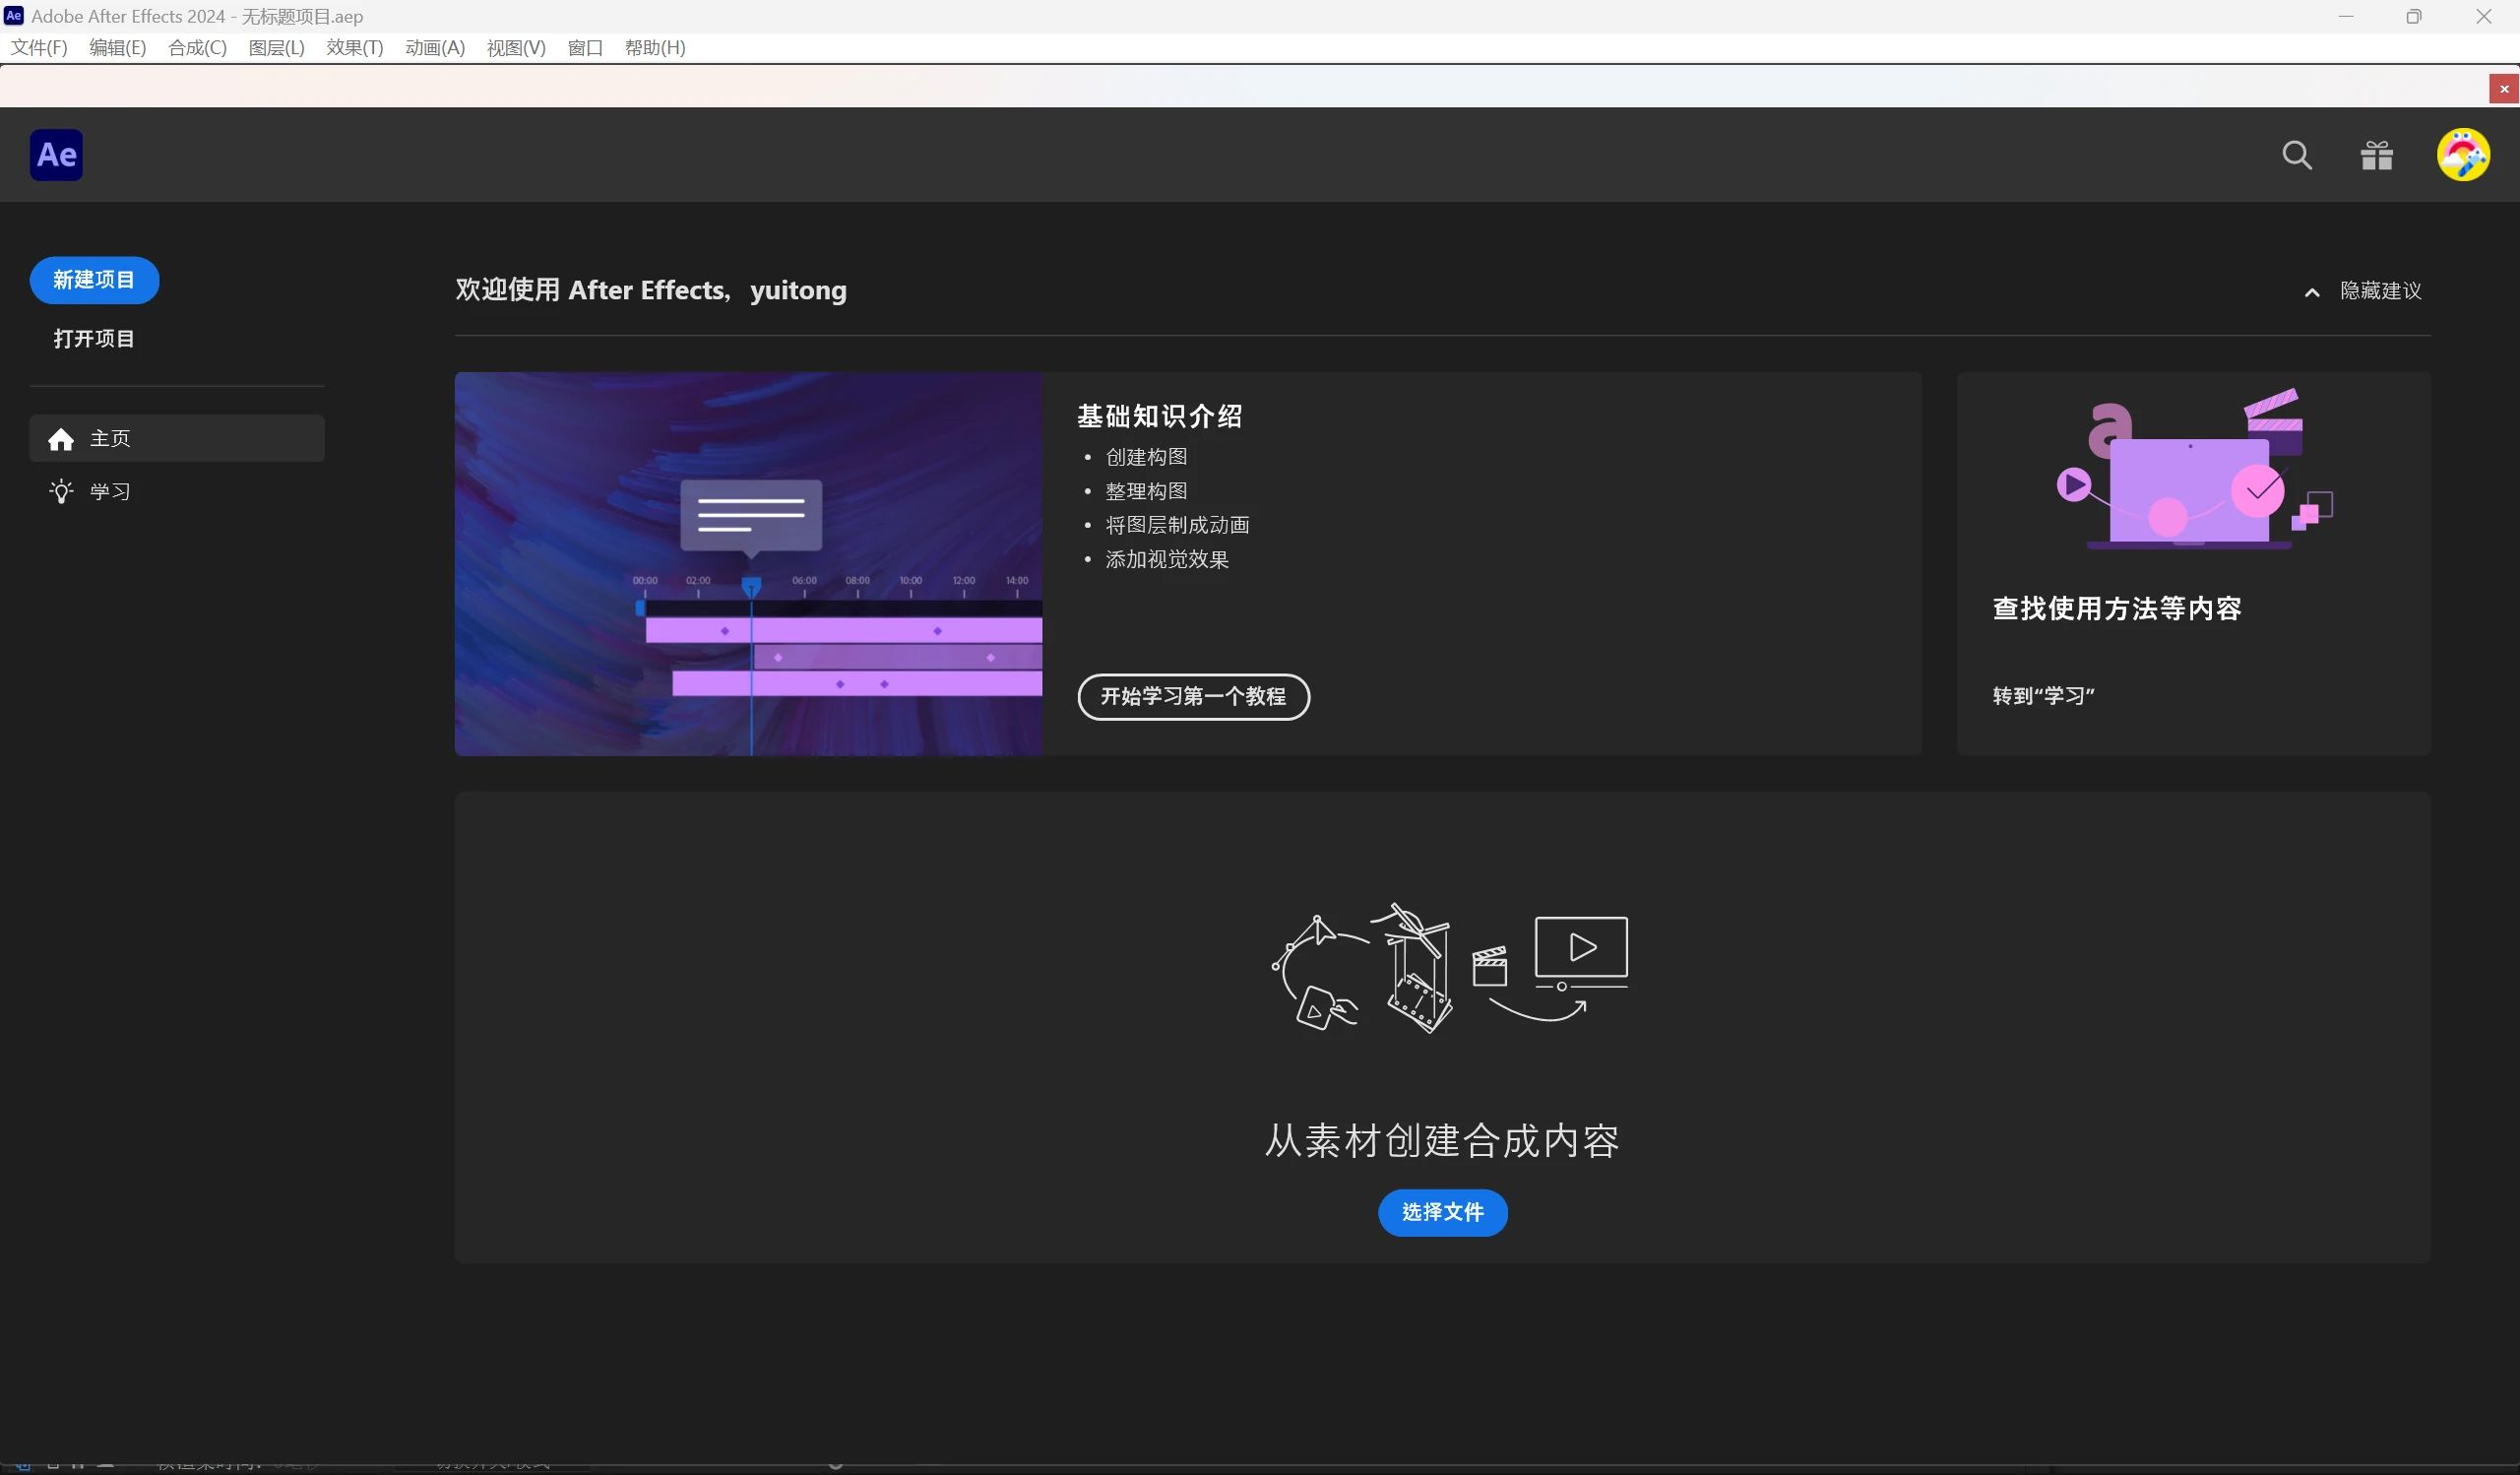
Task: Click 选择文件 to create composition from footage
Action: tap(1442, 1212)
